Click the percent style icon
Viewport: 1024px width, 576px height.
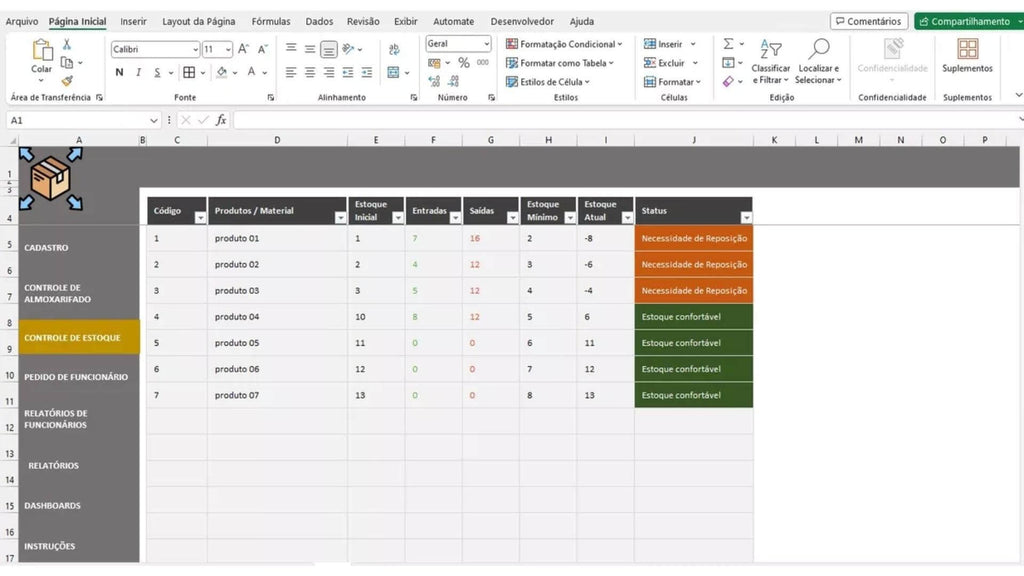pyautogui.click(x=464, y=63)
